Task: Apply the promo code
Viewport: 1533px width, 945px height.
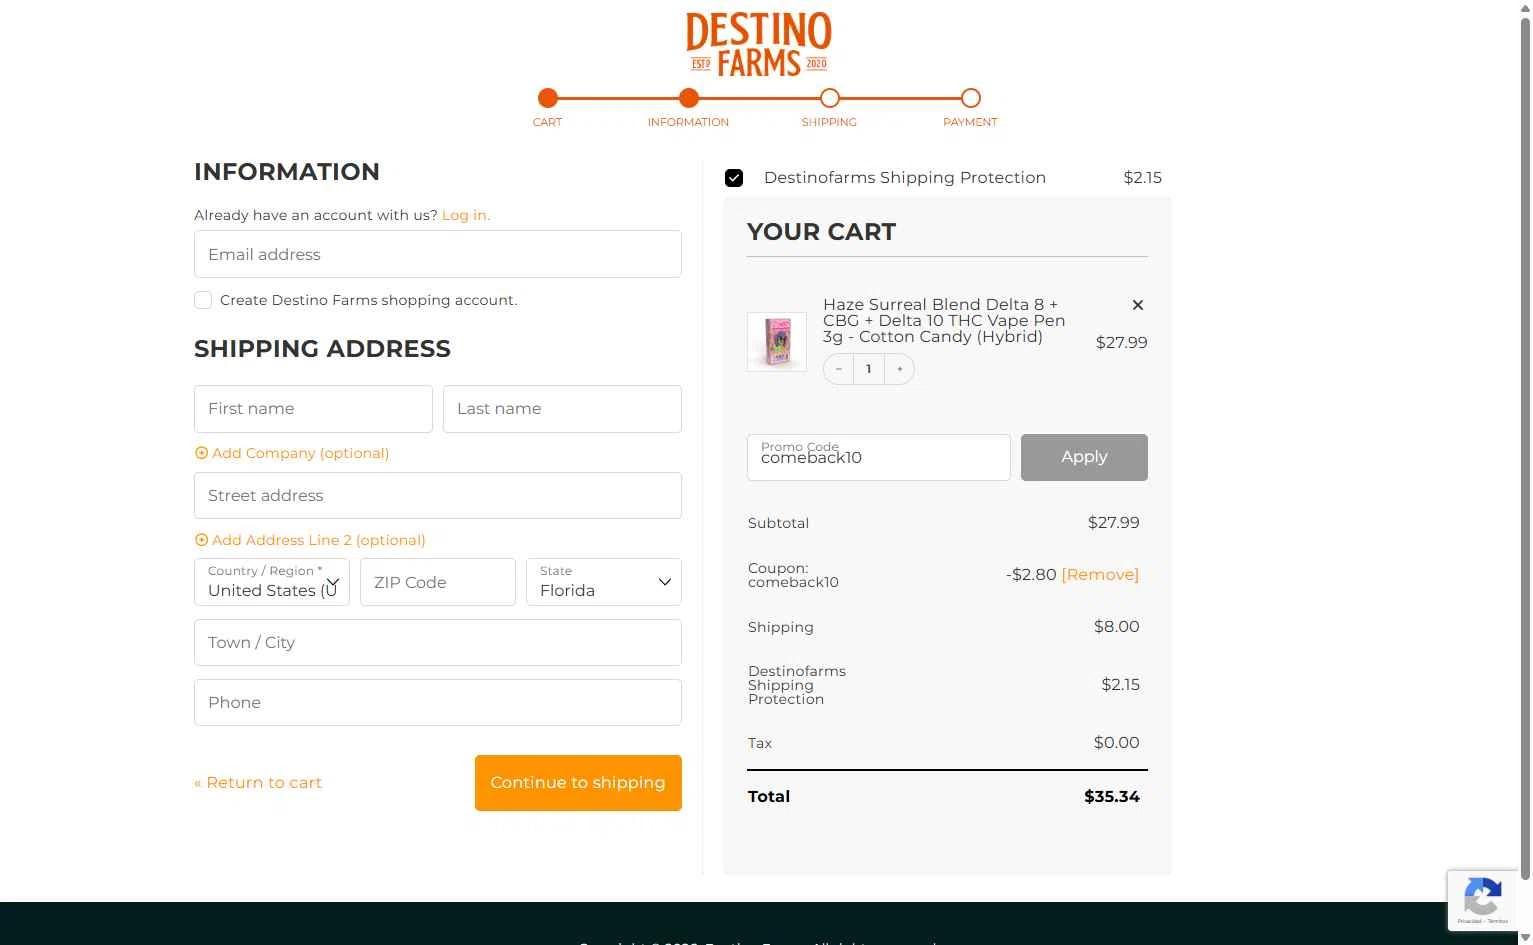Action: pos(1084,457)
